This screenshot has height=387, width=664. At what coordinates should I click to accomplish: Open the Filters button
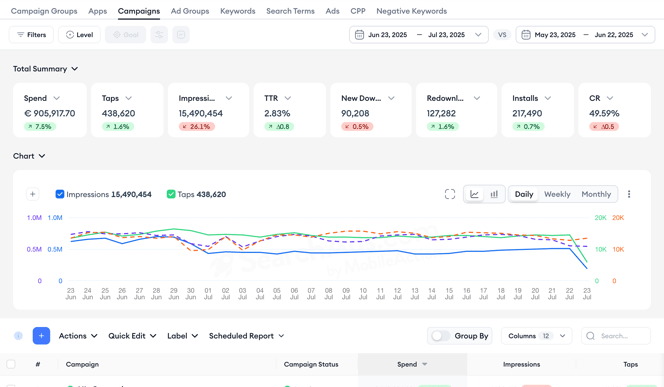(x=31, y=35)
